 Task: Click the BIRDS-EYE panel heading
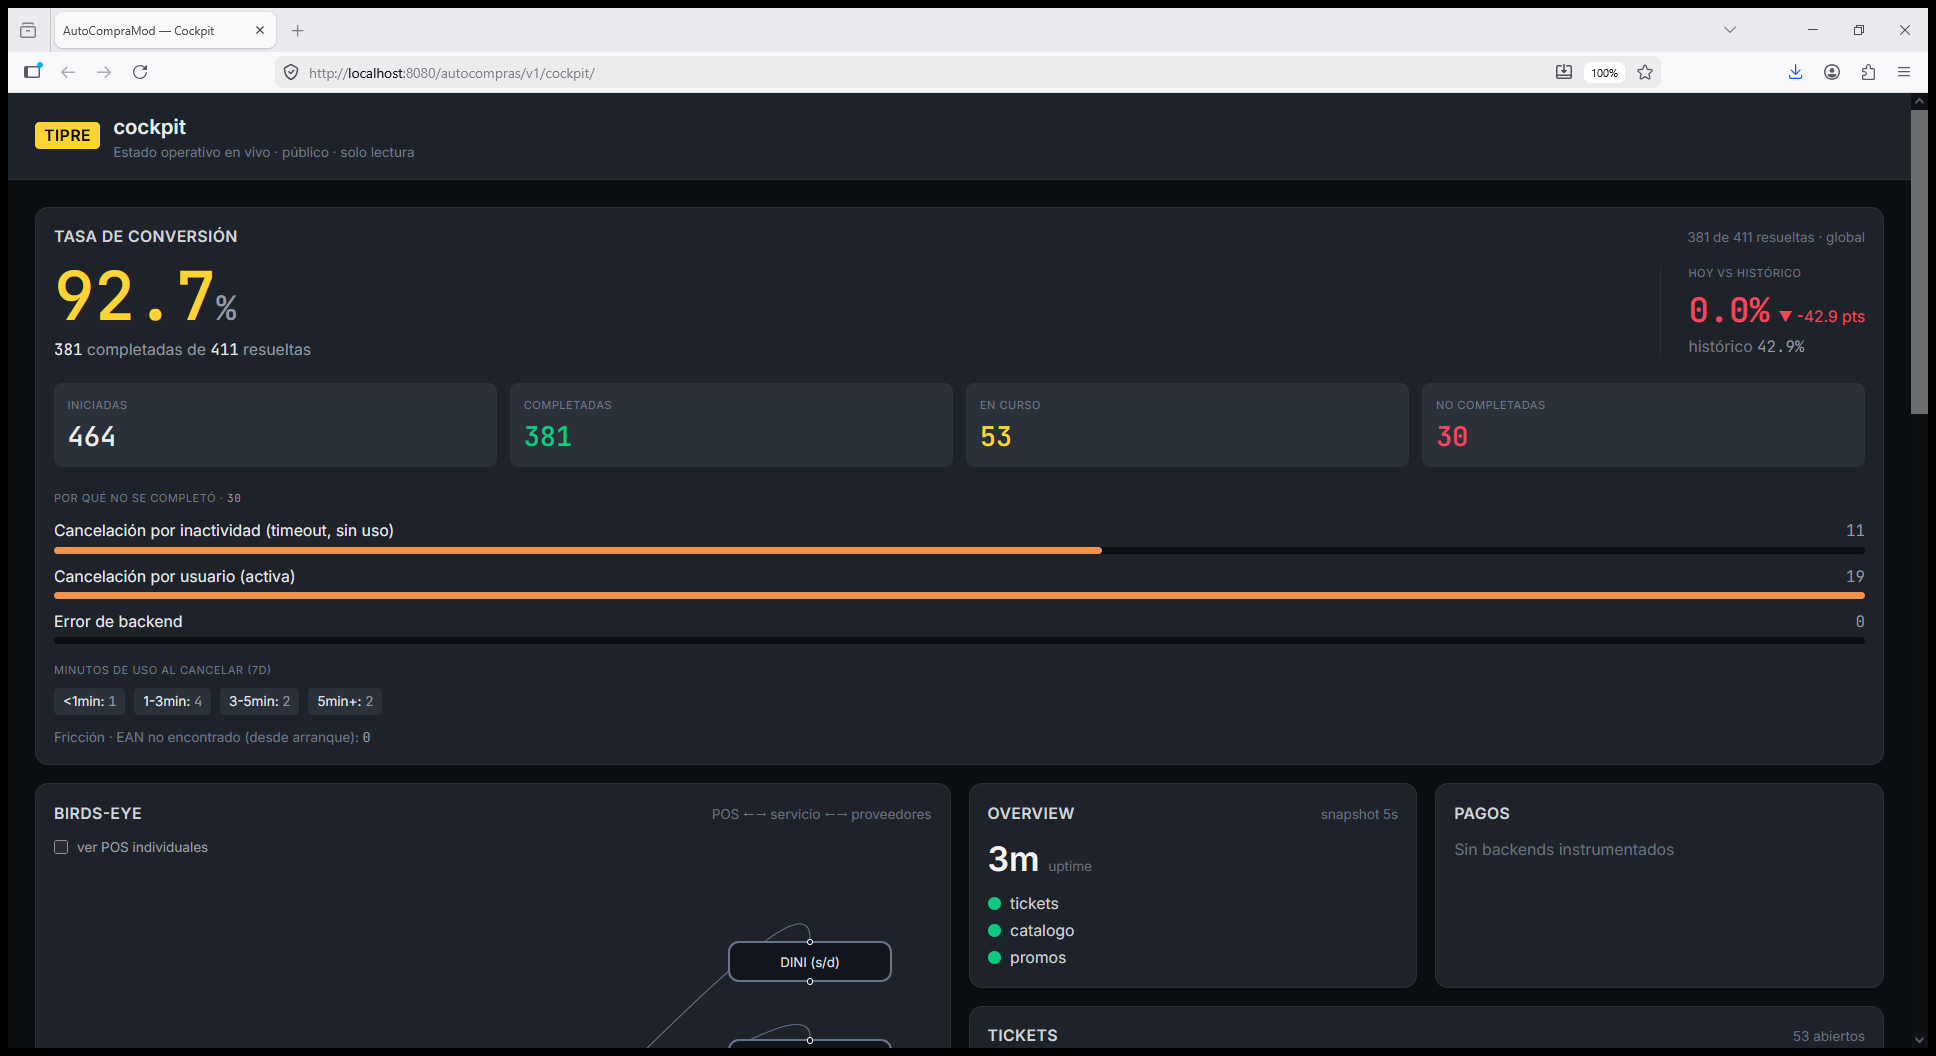click(98, 813)
